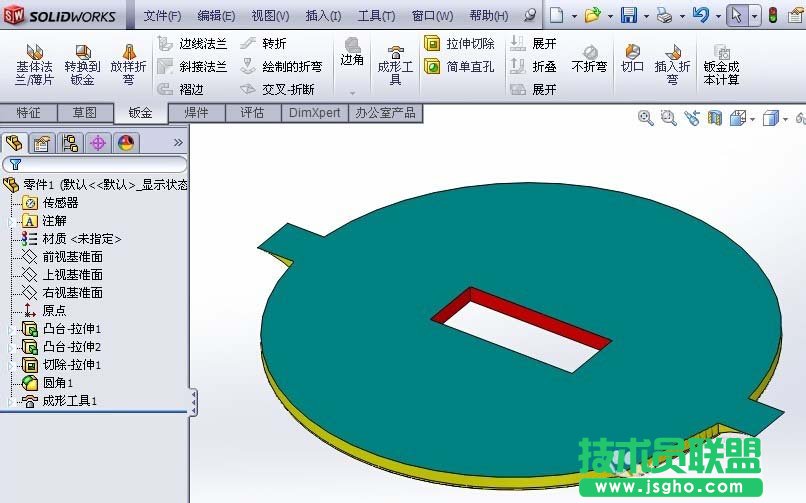Screen dimensions: 806x503
Task: Open the Corners (边角) dropdown arrow
Action: (x=353, y=93)
